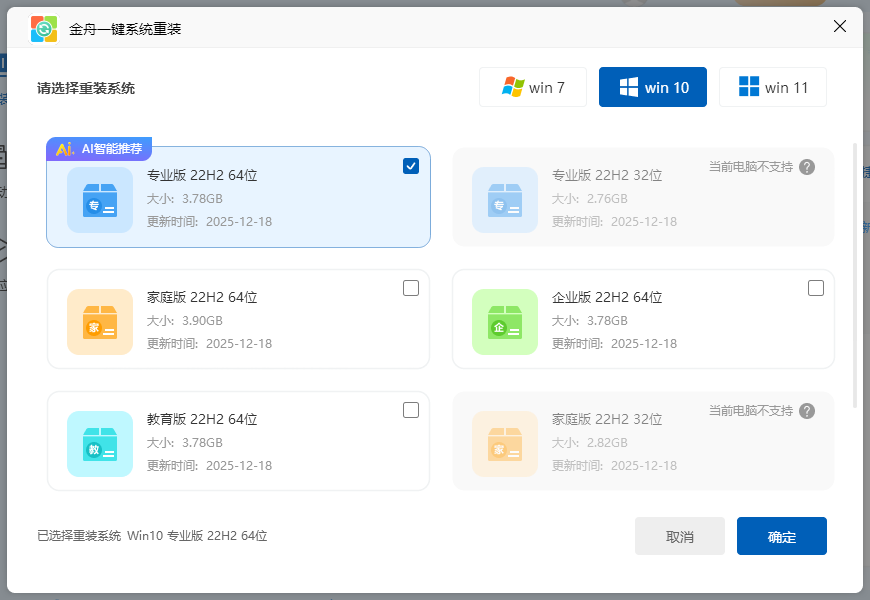Click the grayed 专业版 32位 package icon
The image size is (870, 600).
[504, 197]
